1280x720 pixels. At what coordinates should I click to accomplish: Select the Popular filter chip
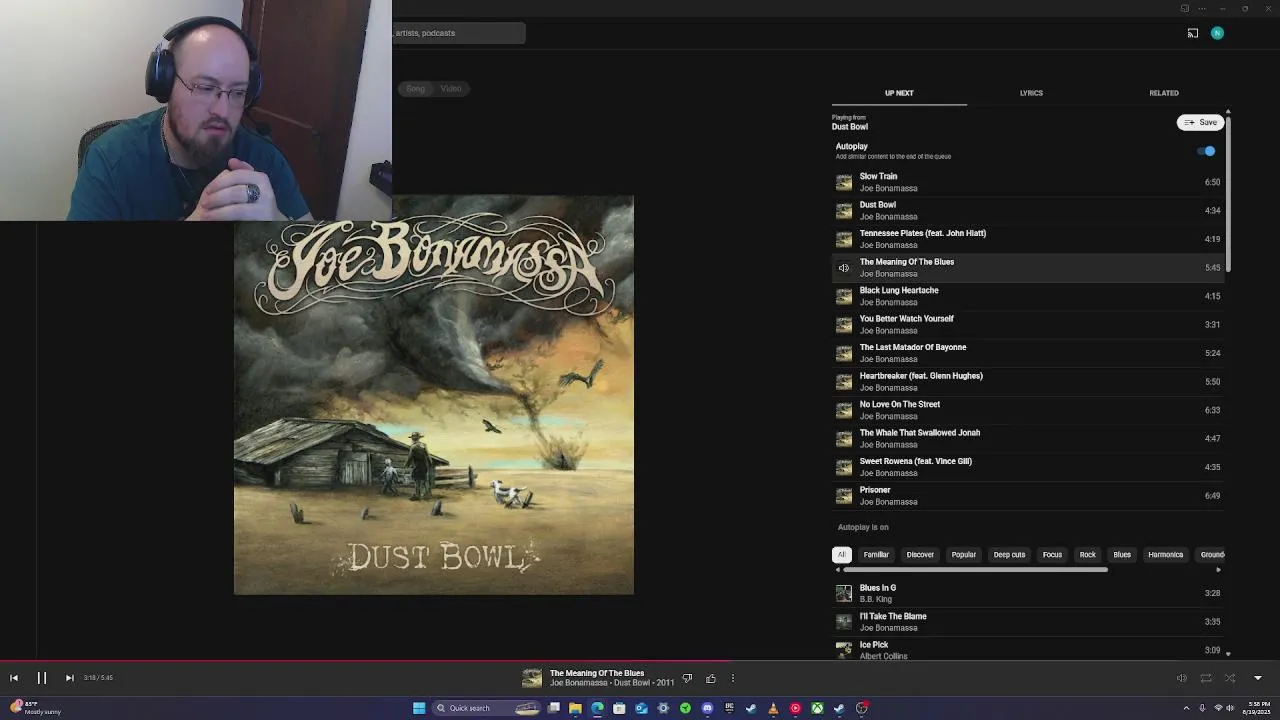964,554
